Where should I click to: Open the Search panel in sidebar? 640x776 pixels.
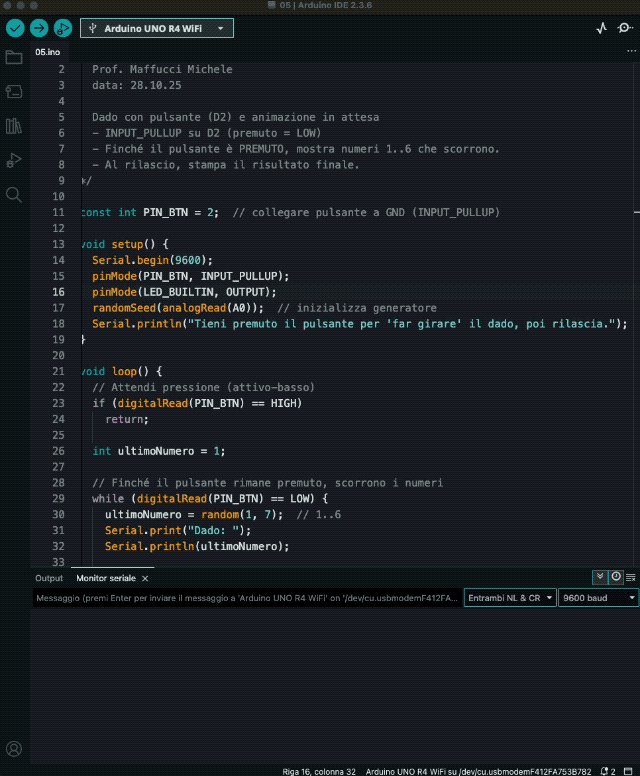coord(14,195)
